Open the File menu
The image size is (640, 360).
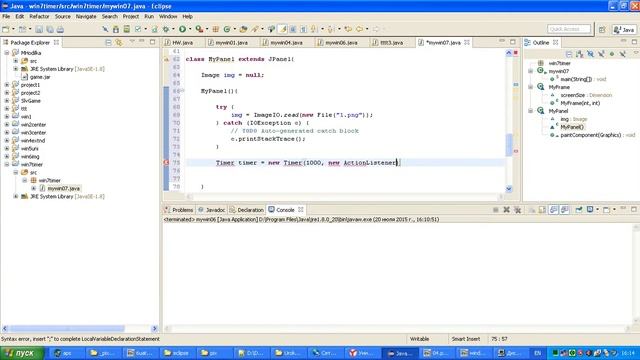pyautogui.click(x=6, y=16)
